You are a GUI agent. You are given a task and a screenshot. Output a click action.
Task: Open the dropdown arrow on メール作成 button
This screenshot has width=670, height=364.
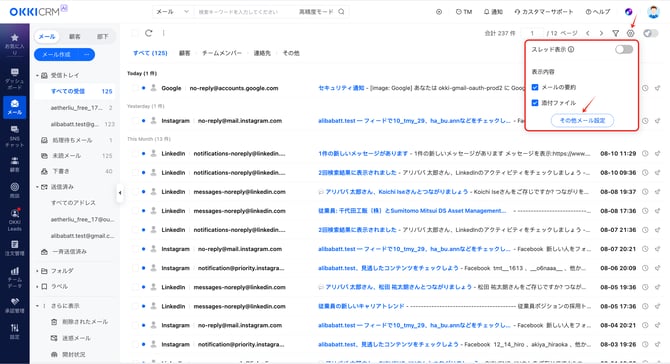[x=87, y=55]
